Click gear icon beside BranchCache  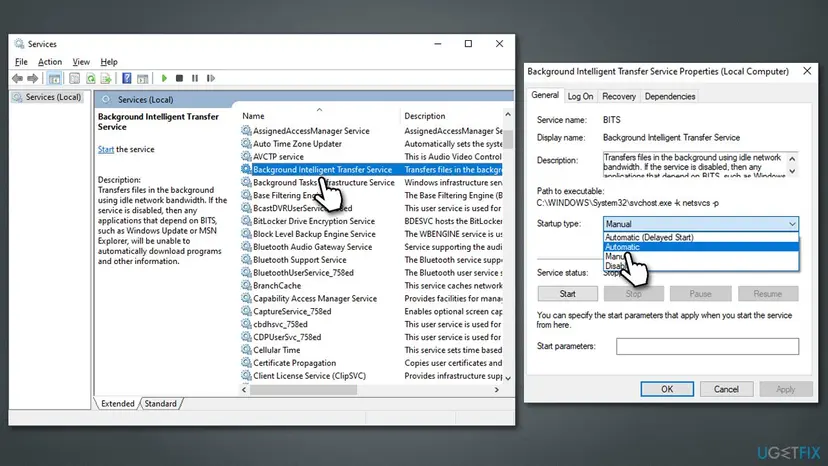[246, 285]
